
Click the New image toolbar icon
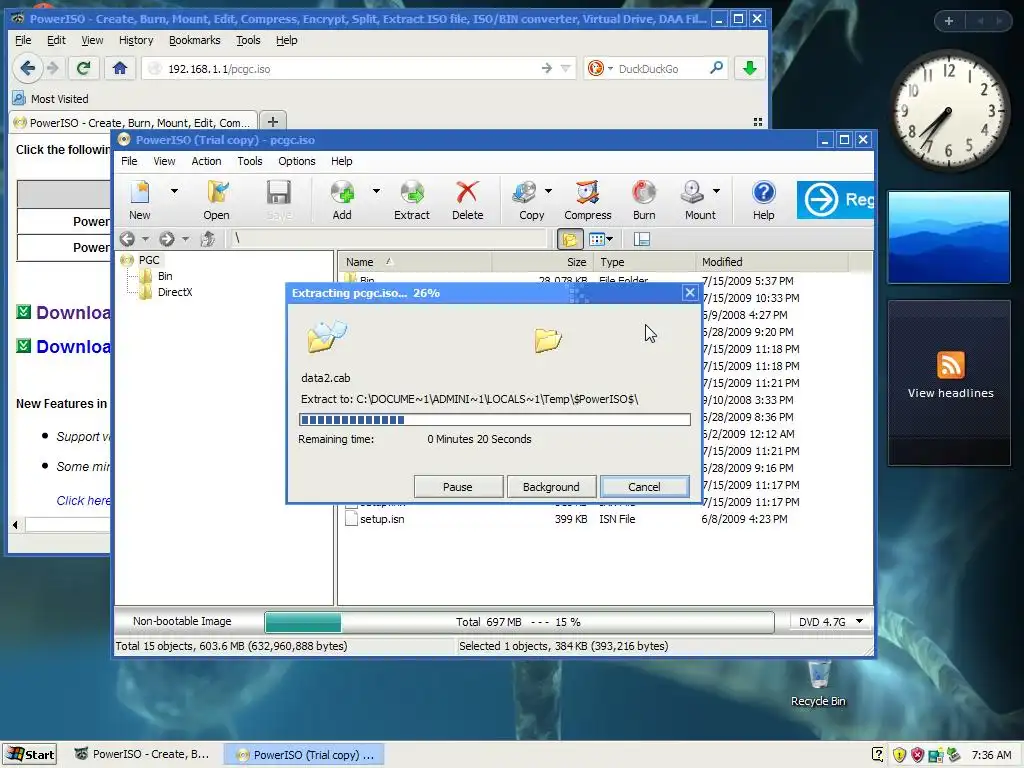(140, 200)
